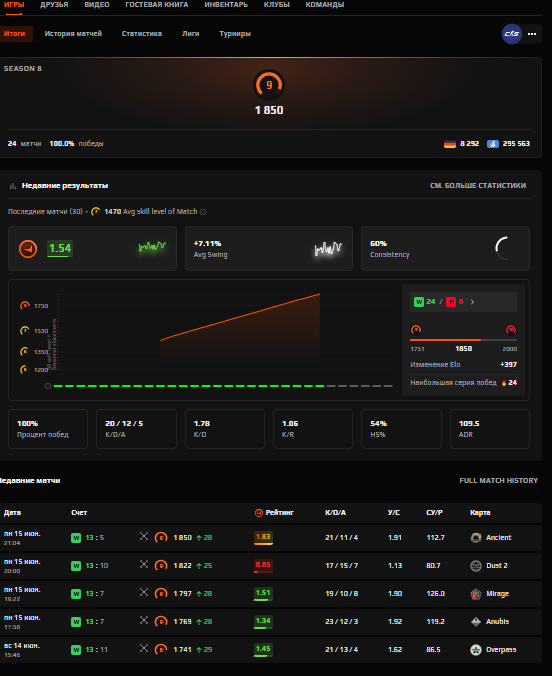Click the win badge in Anubis row
This screenshot has width=552, height=676.
tap(76, 622)
